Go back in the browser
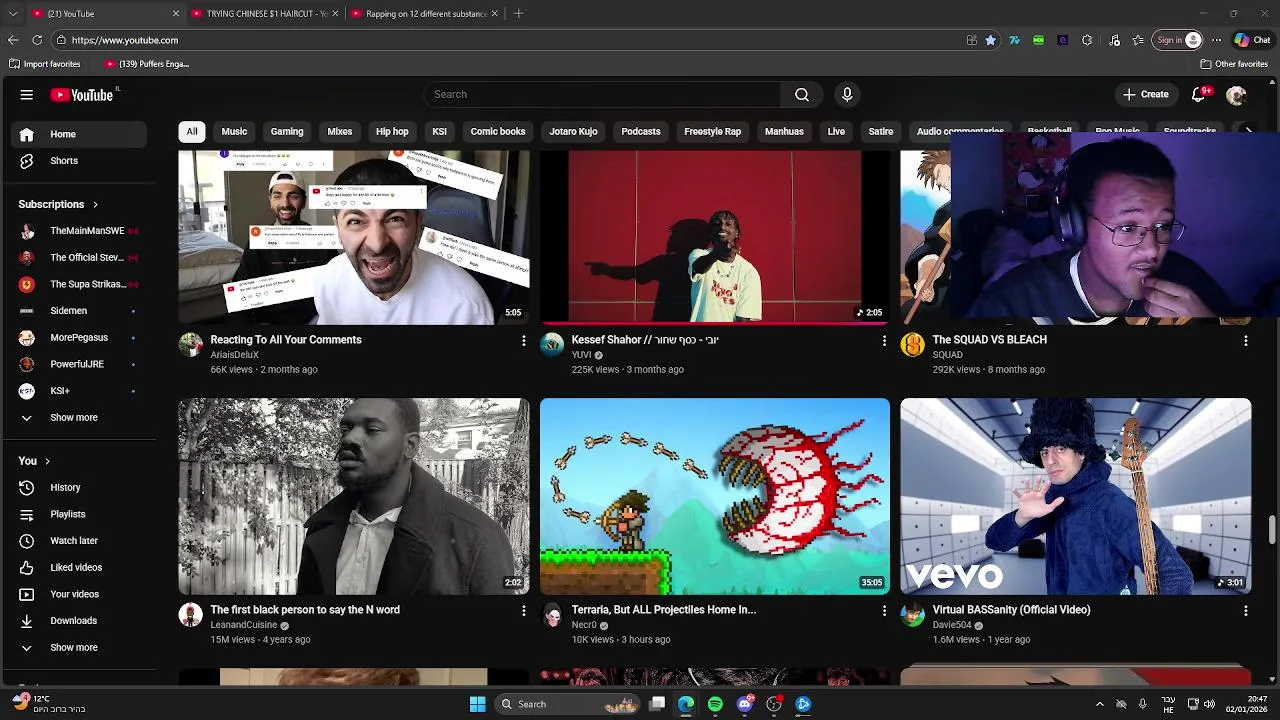Image resolution: width=1280 pixels, height=720 pixels. pyautogui.click(x=13, y=40)
